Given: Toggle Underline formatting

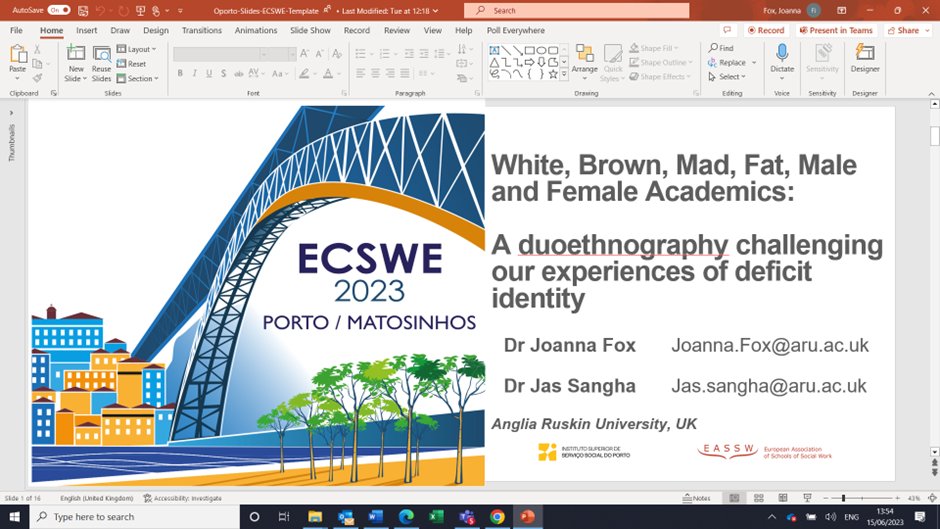Looking at the screenshot, I should coord(209,73).
